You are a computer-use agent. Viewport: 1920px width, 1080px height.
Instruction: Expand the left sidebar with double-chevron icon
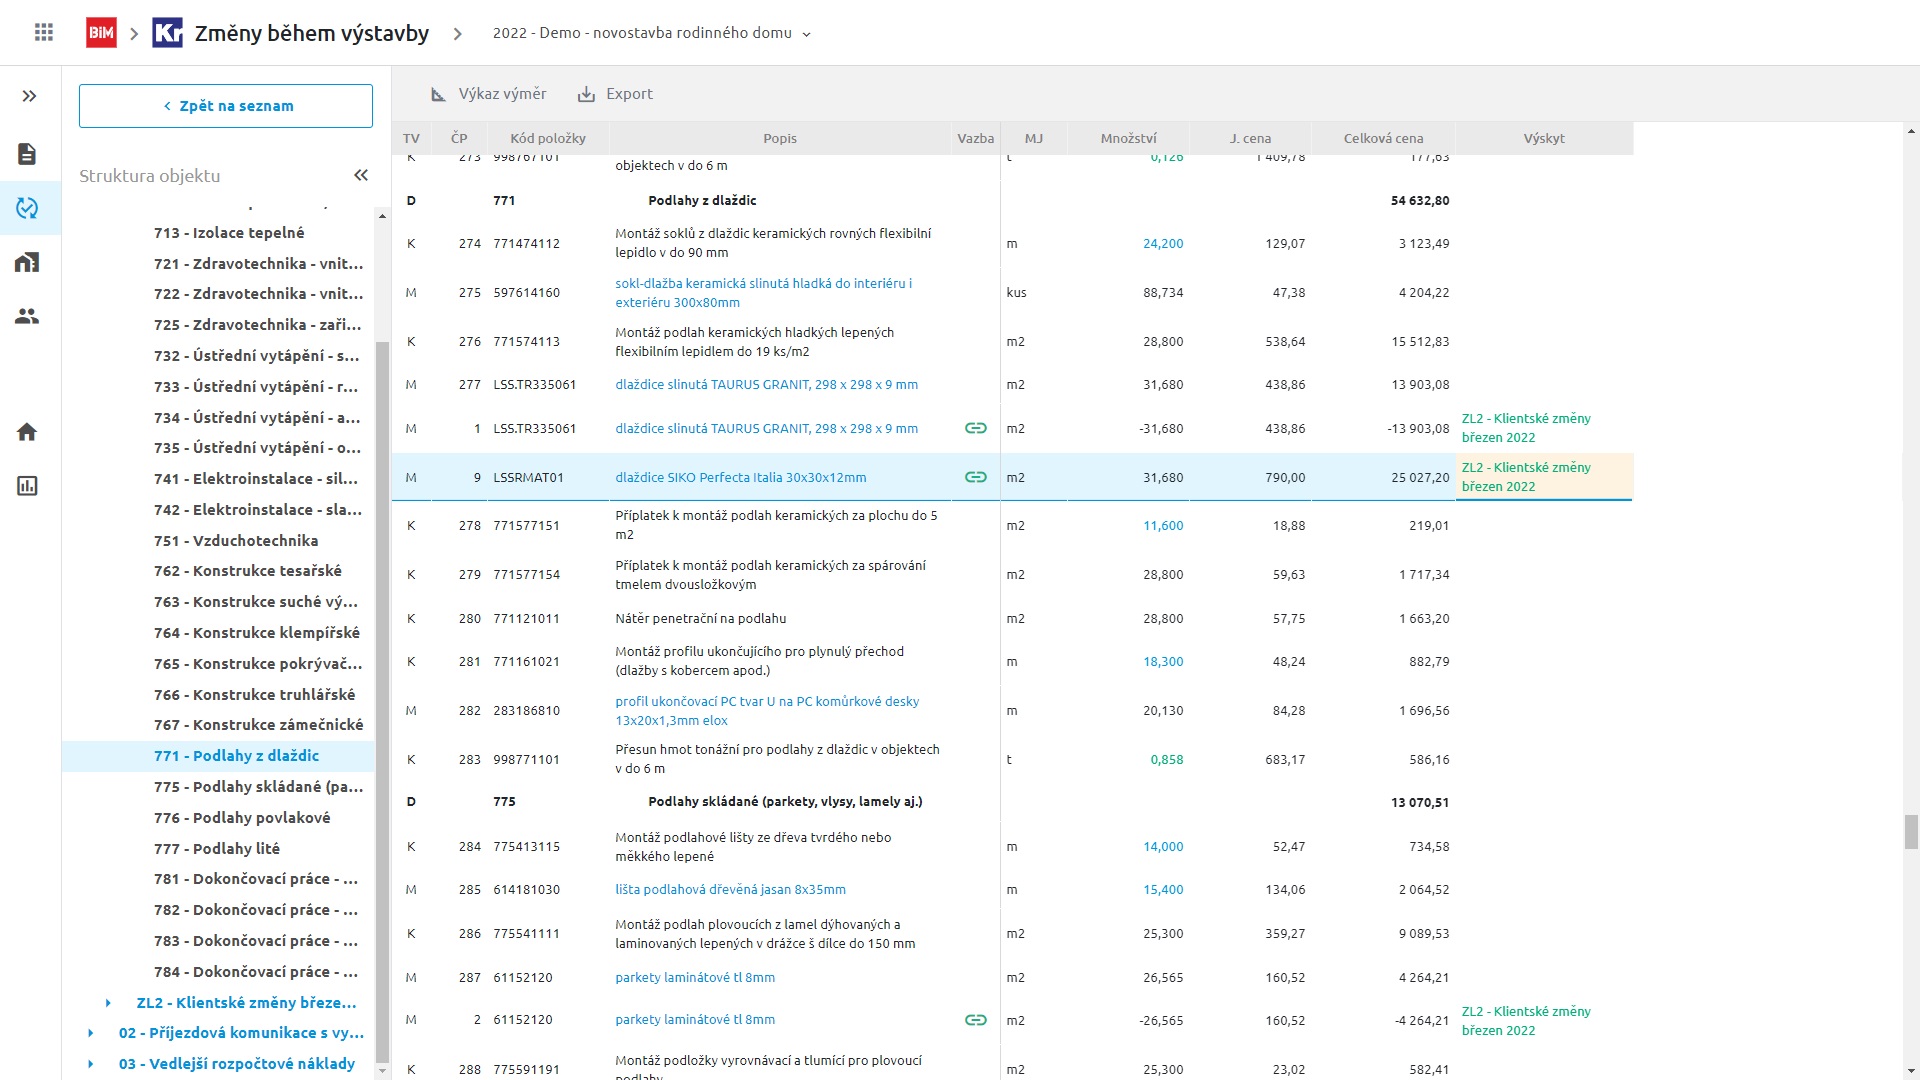click(x=29, y=96)
